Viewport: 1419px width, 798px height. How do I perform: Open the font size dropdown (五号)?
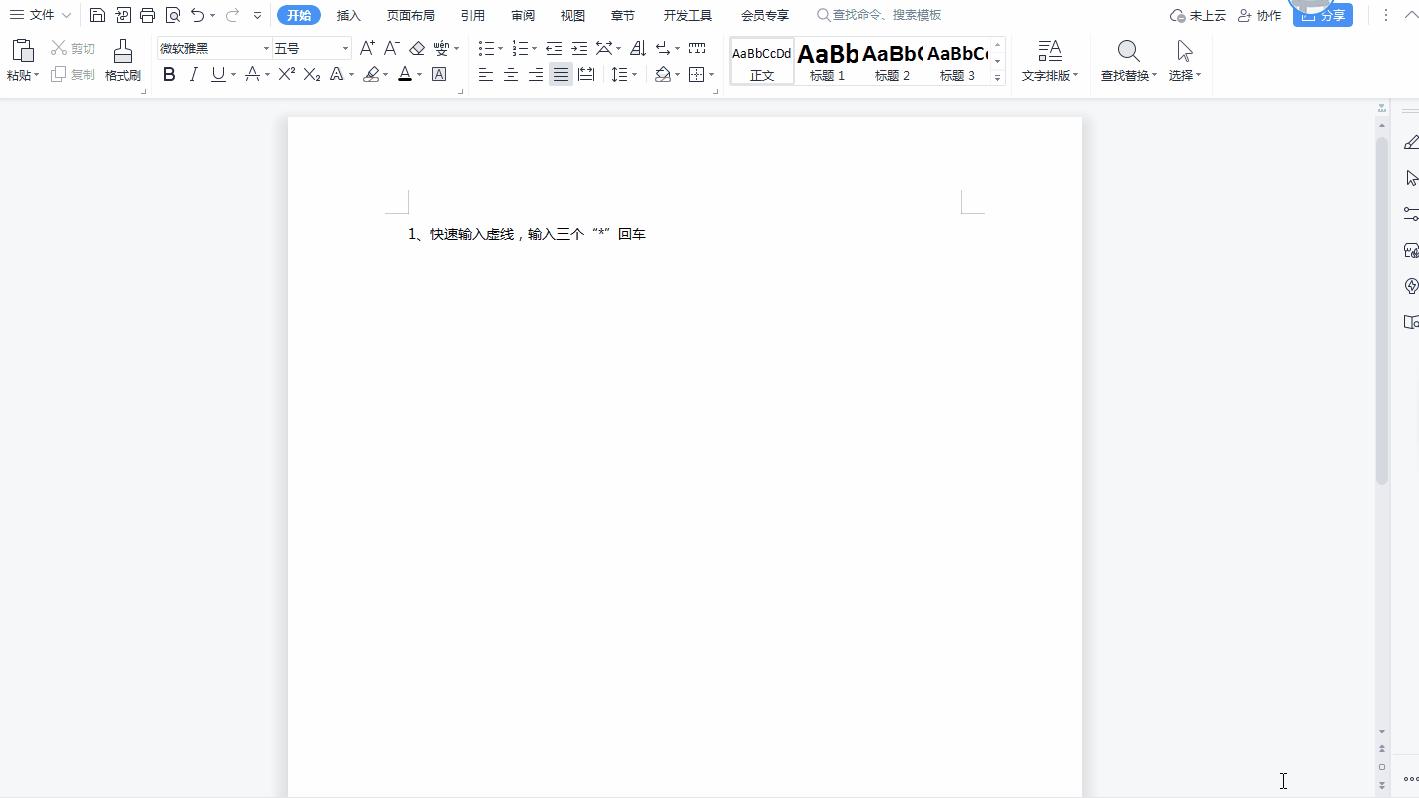(x=345, y=48)
